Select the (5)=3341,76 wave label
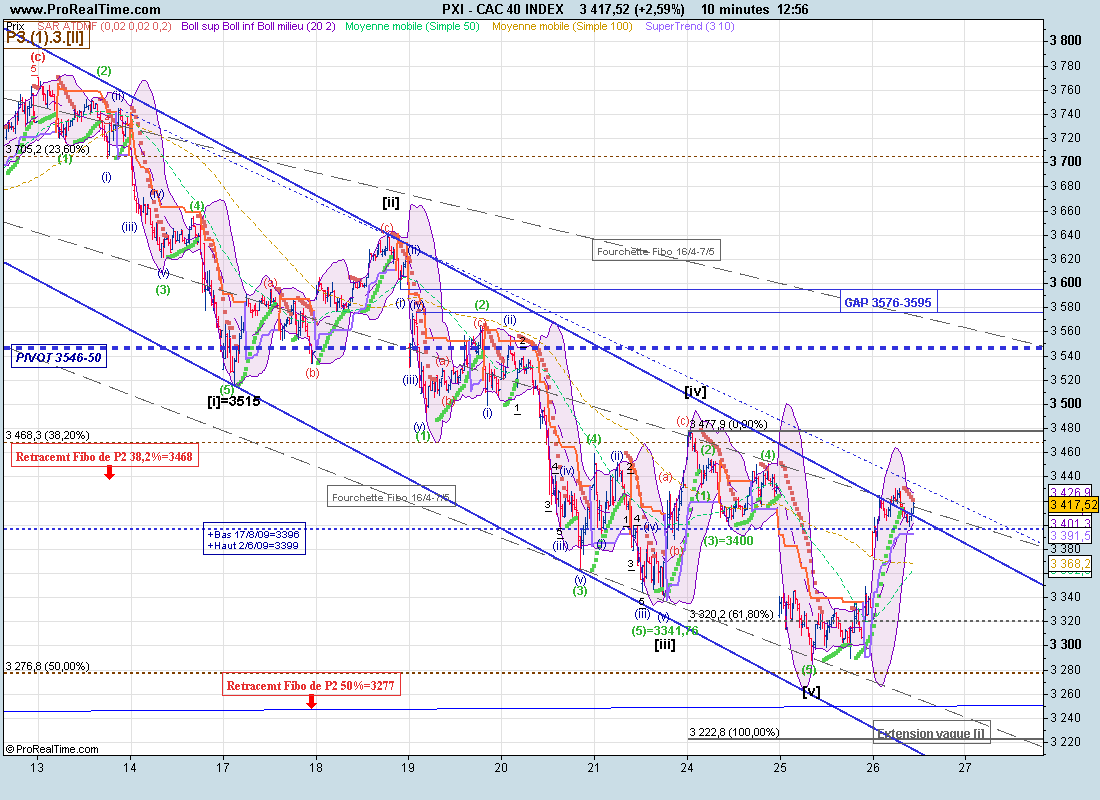This screenshot has width=1100, height=800. [x=665, y=631]
